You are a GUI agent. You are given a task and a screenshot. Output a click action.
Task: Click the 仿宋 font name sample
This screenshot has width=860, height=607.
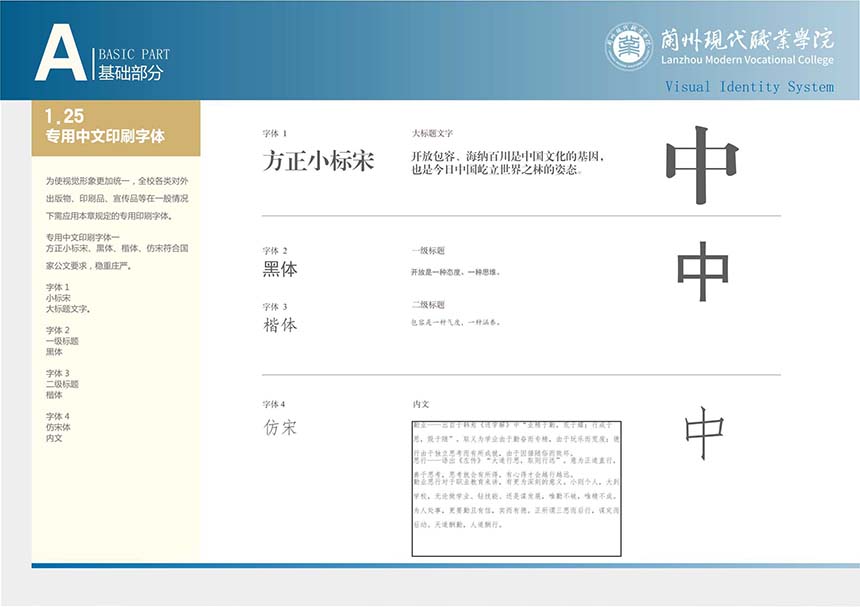[x=280, y=428]
